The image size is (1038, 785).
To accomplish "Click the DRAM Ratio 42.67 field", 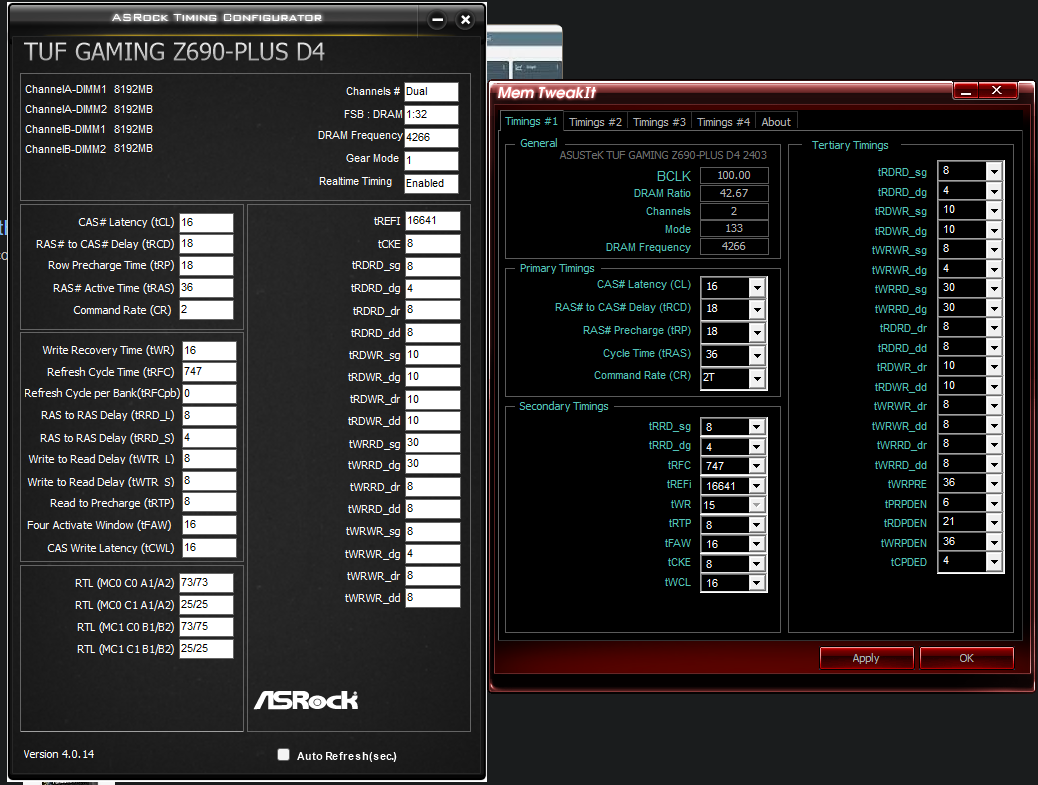I will click(x=734, y=193).
